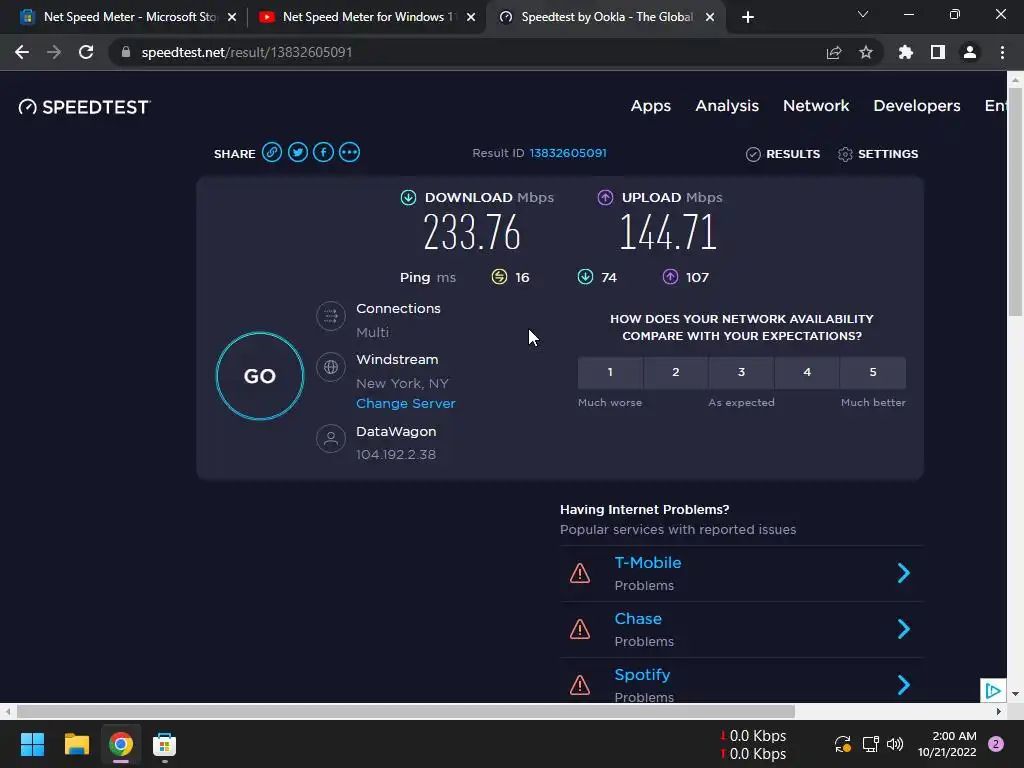1024x768 pixels.
Task: Open the Chase link
Action: pyautogui.click(x=638, y=619)
